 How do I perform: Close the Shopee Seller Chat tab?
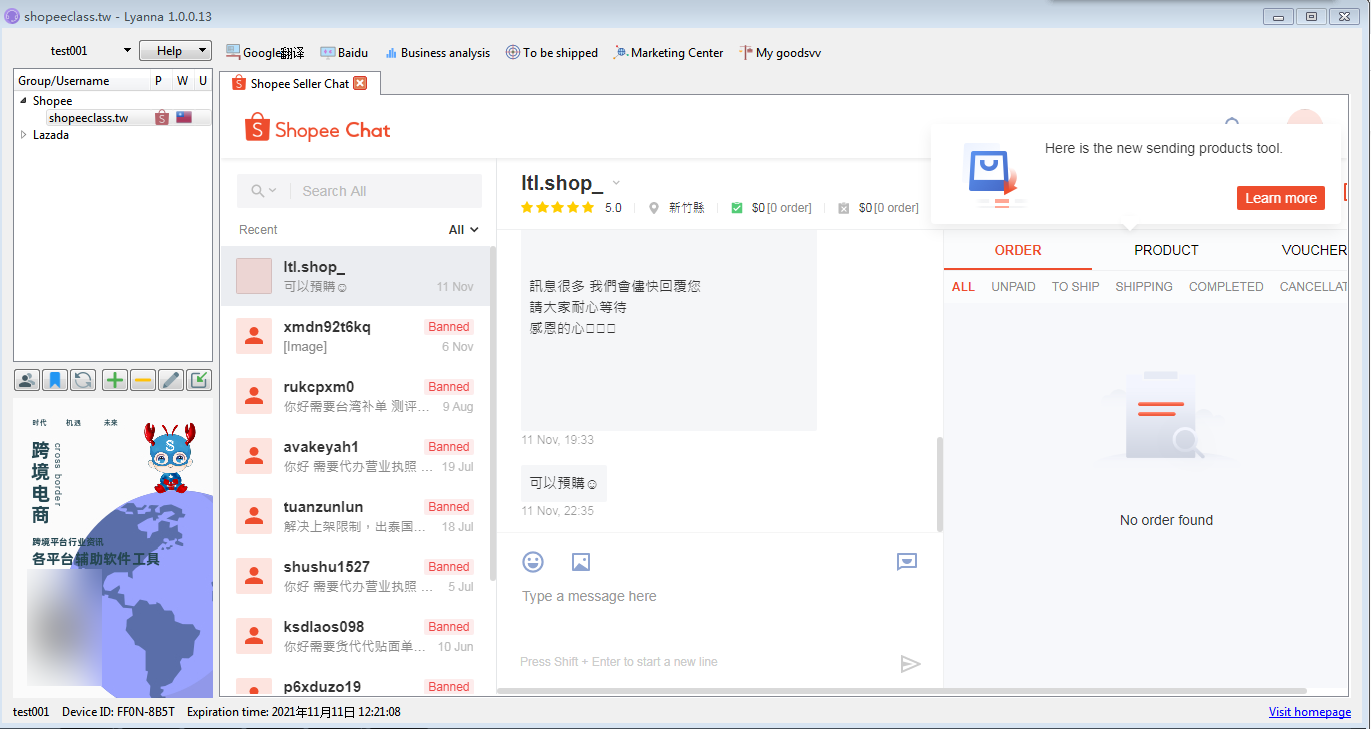click(x=360, y=83)
